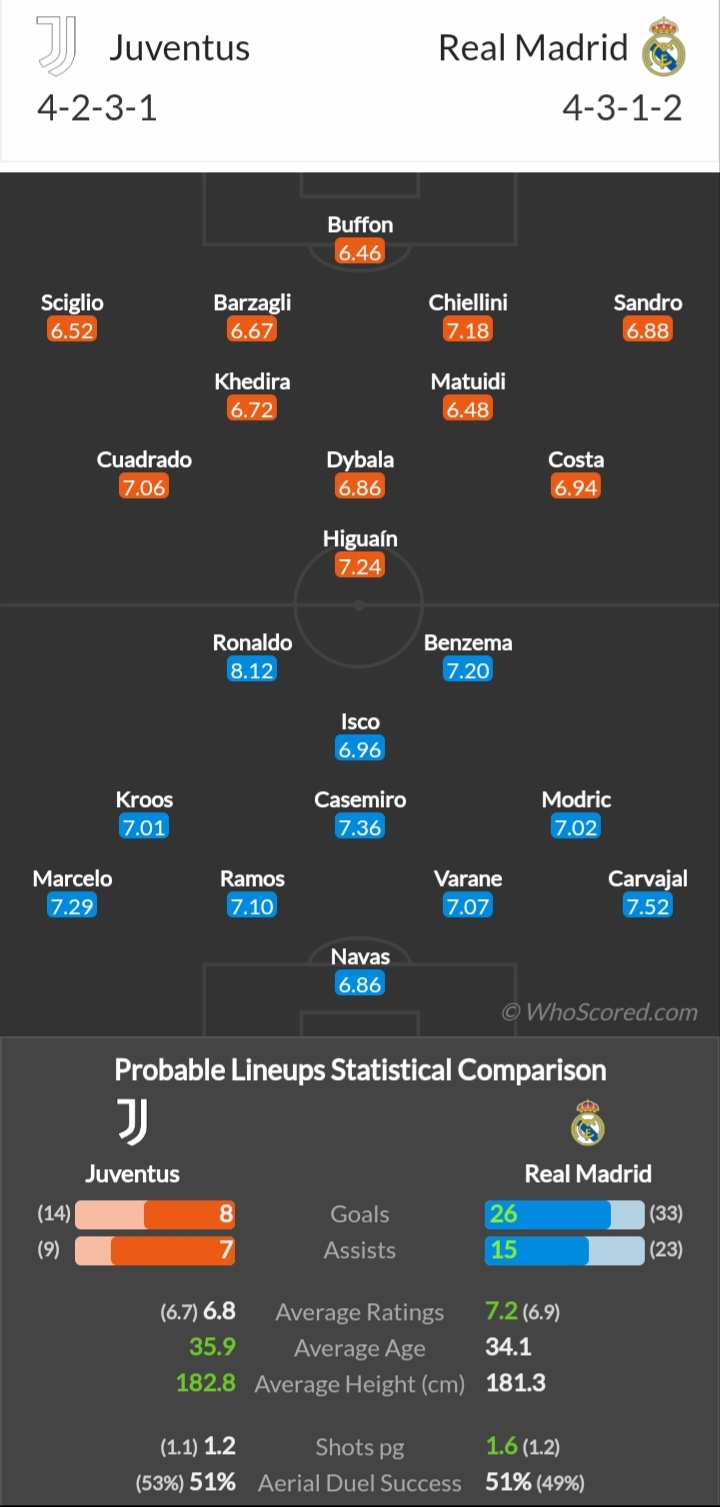Click player name Dybala
The image size is (720, 1507).
pyautogui.click(x=360, y=460)
